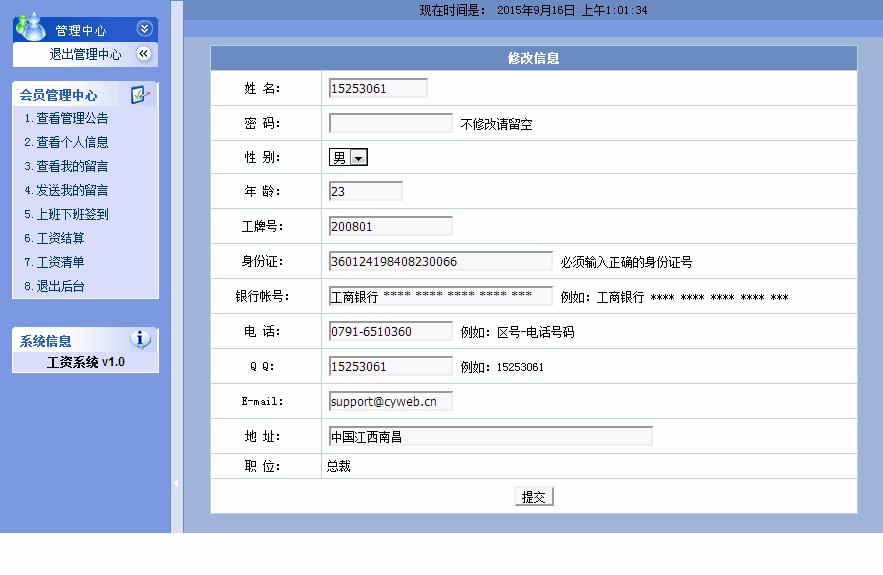
Task: Click the 必须输入正确的身份证号 hint
Action: coord(626,262)
